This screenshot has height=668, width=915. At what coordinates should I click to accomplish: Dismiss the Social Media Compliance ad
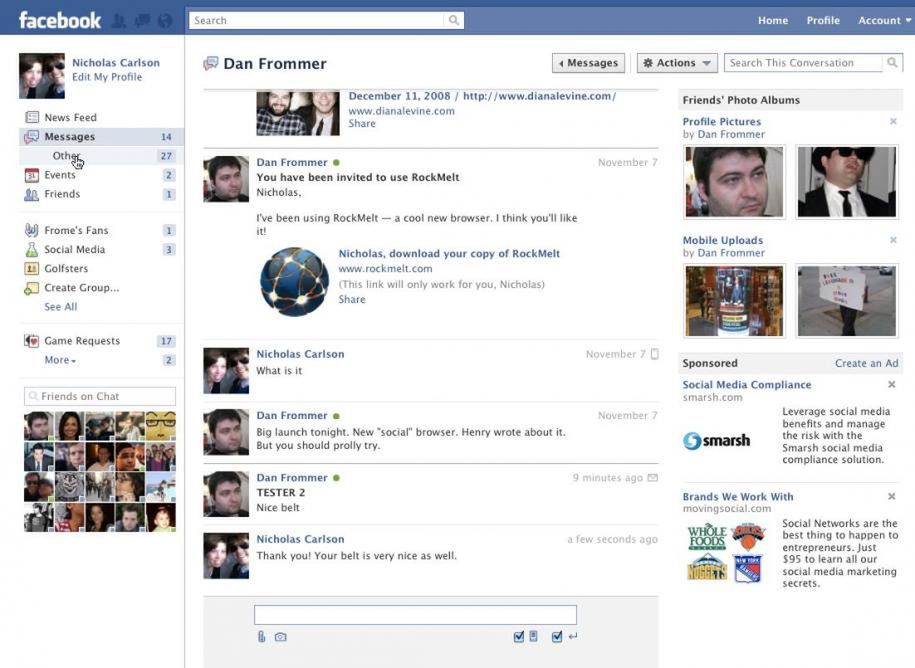[892, 384]
